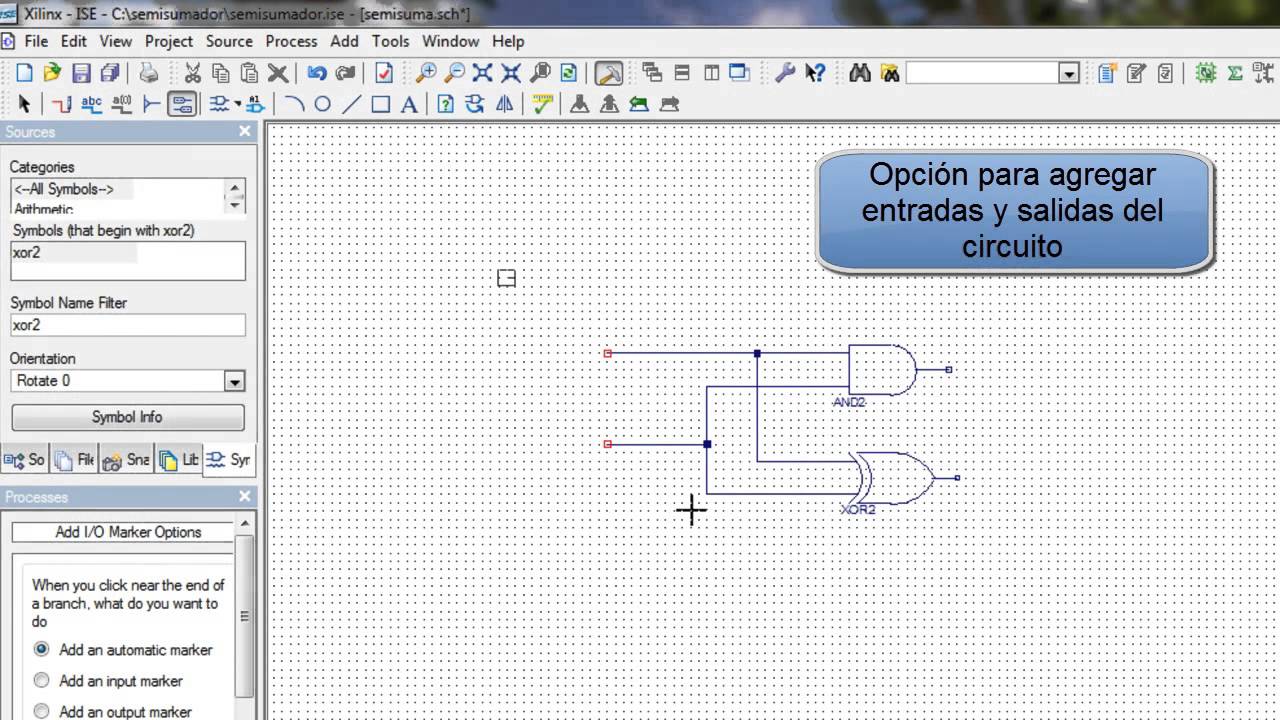Switch to the Sources (So) tab
Viewport: 1280px width, 720px height.
click(25, 460)
